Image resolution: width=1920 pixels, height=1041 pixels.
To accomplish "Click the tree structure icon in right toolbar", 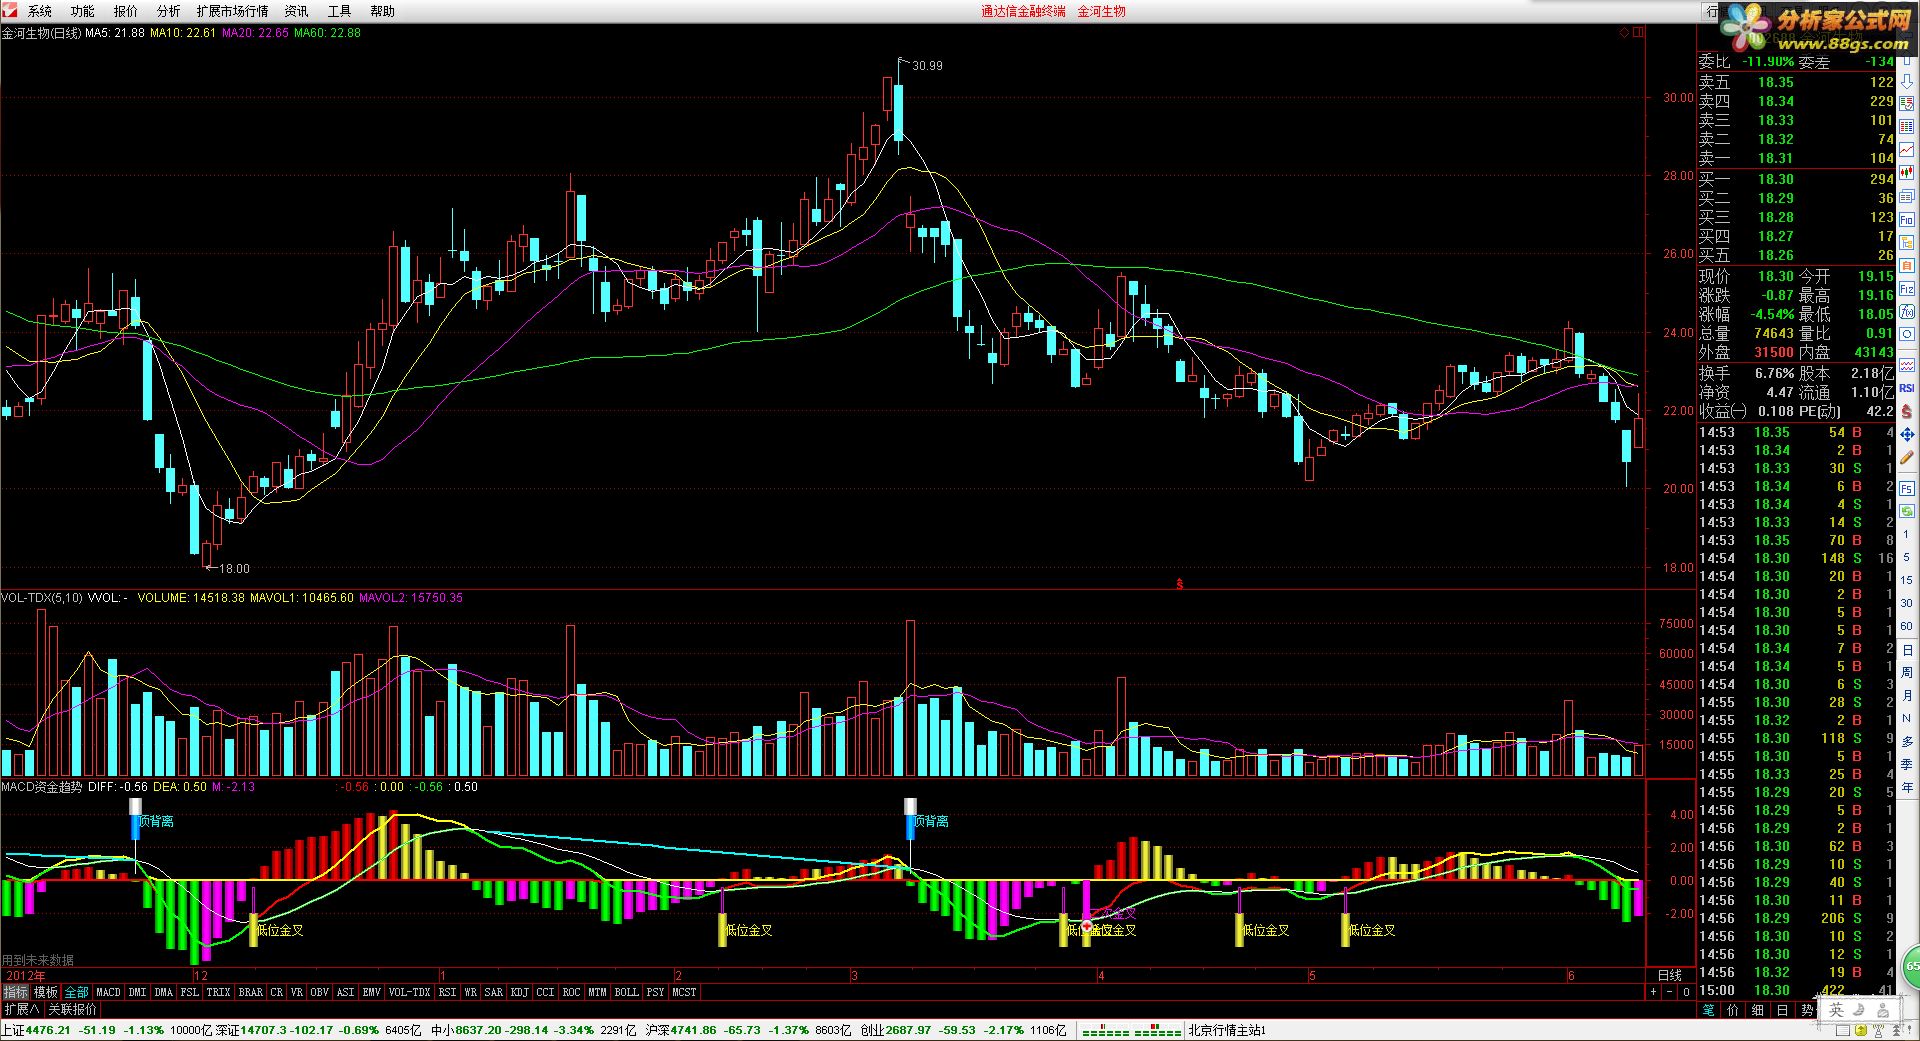I will (1907, 243).
